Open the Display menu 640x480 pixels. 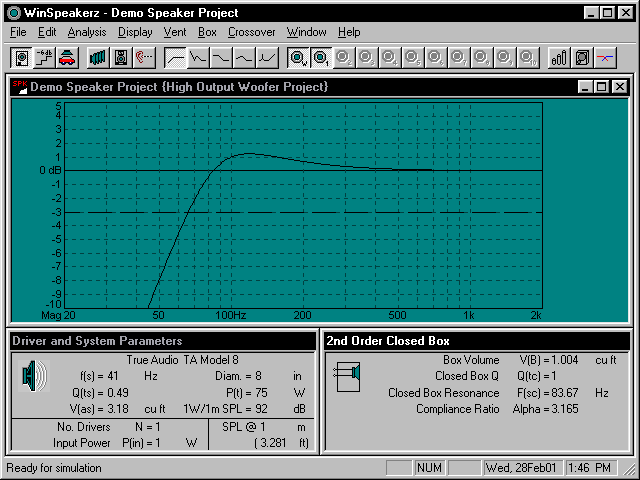click(135, 32)
